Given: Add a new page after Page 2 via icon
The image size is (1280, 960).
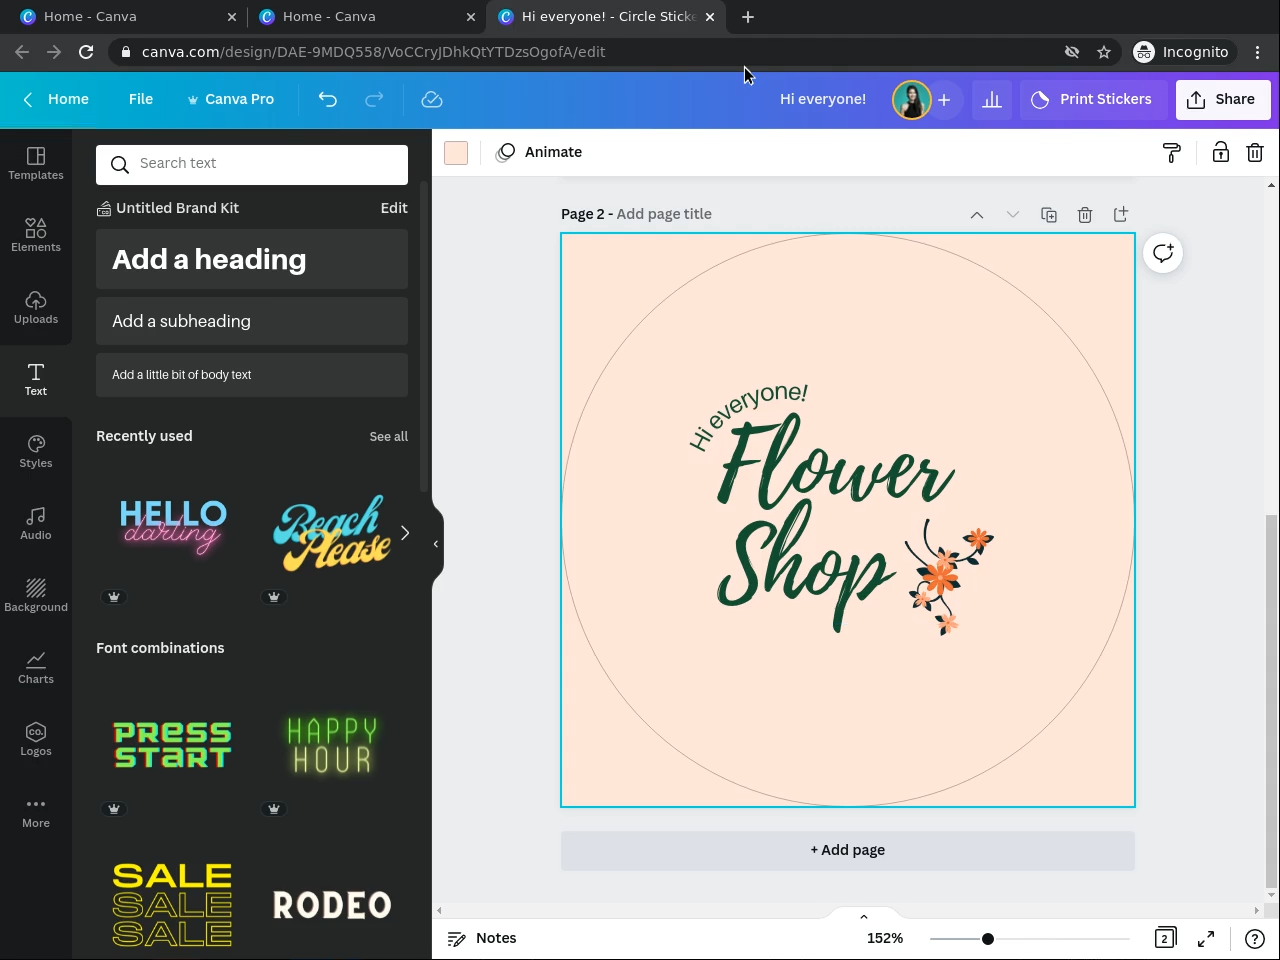Looking at the screenshot, I should click(1121, 214).
